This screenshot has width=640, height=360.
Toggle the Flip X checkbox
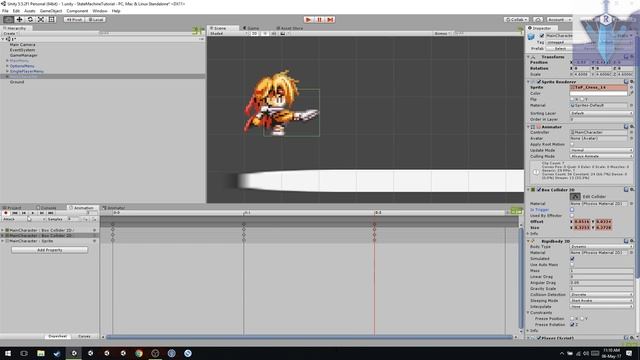tap(572, 99)
